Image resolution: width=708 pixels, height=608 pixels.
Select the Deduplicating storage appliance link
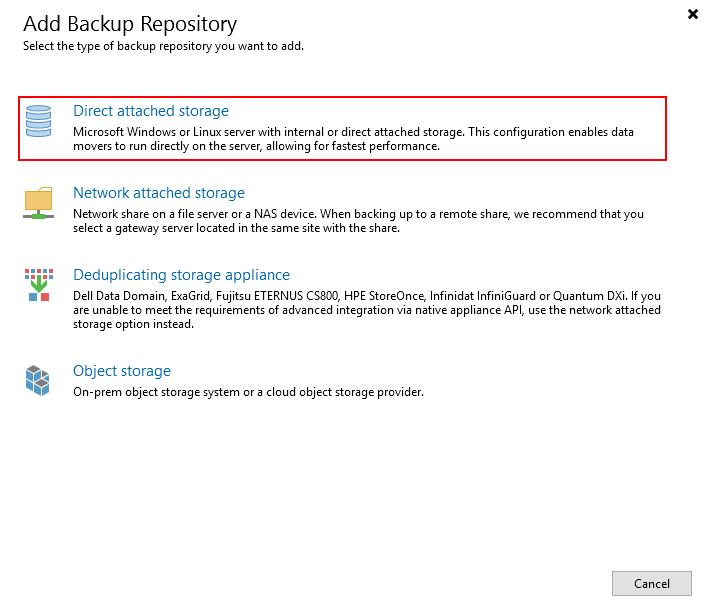tap(182, 275)
